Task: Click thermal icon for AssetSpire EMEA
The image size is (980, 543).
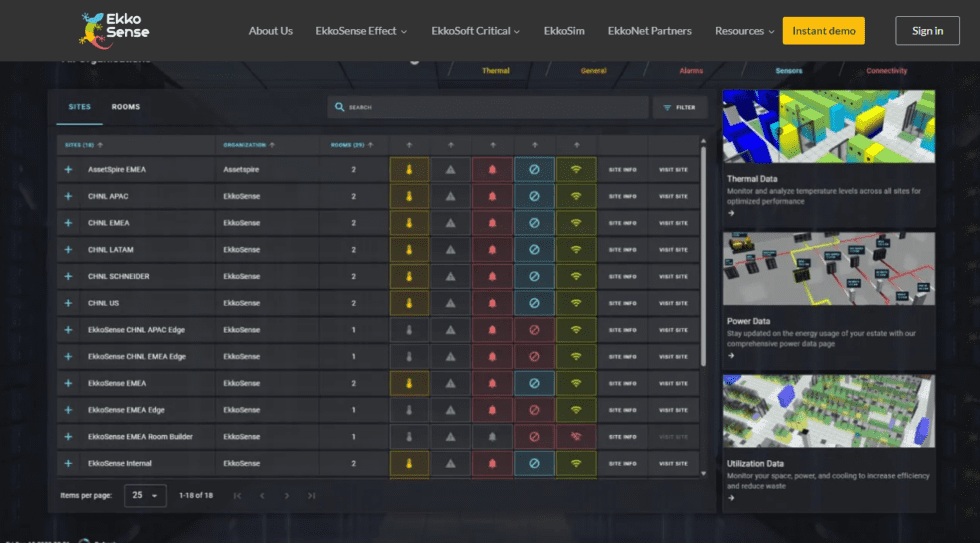Action: click(409, 169)
